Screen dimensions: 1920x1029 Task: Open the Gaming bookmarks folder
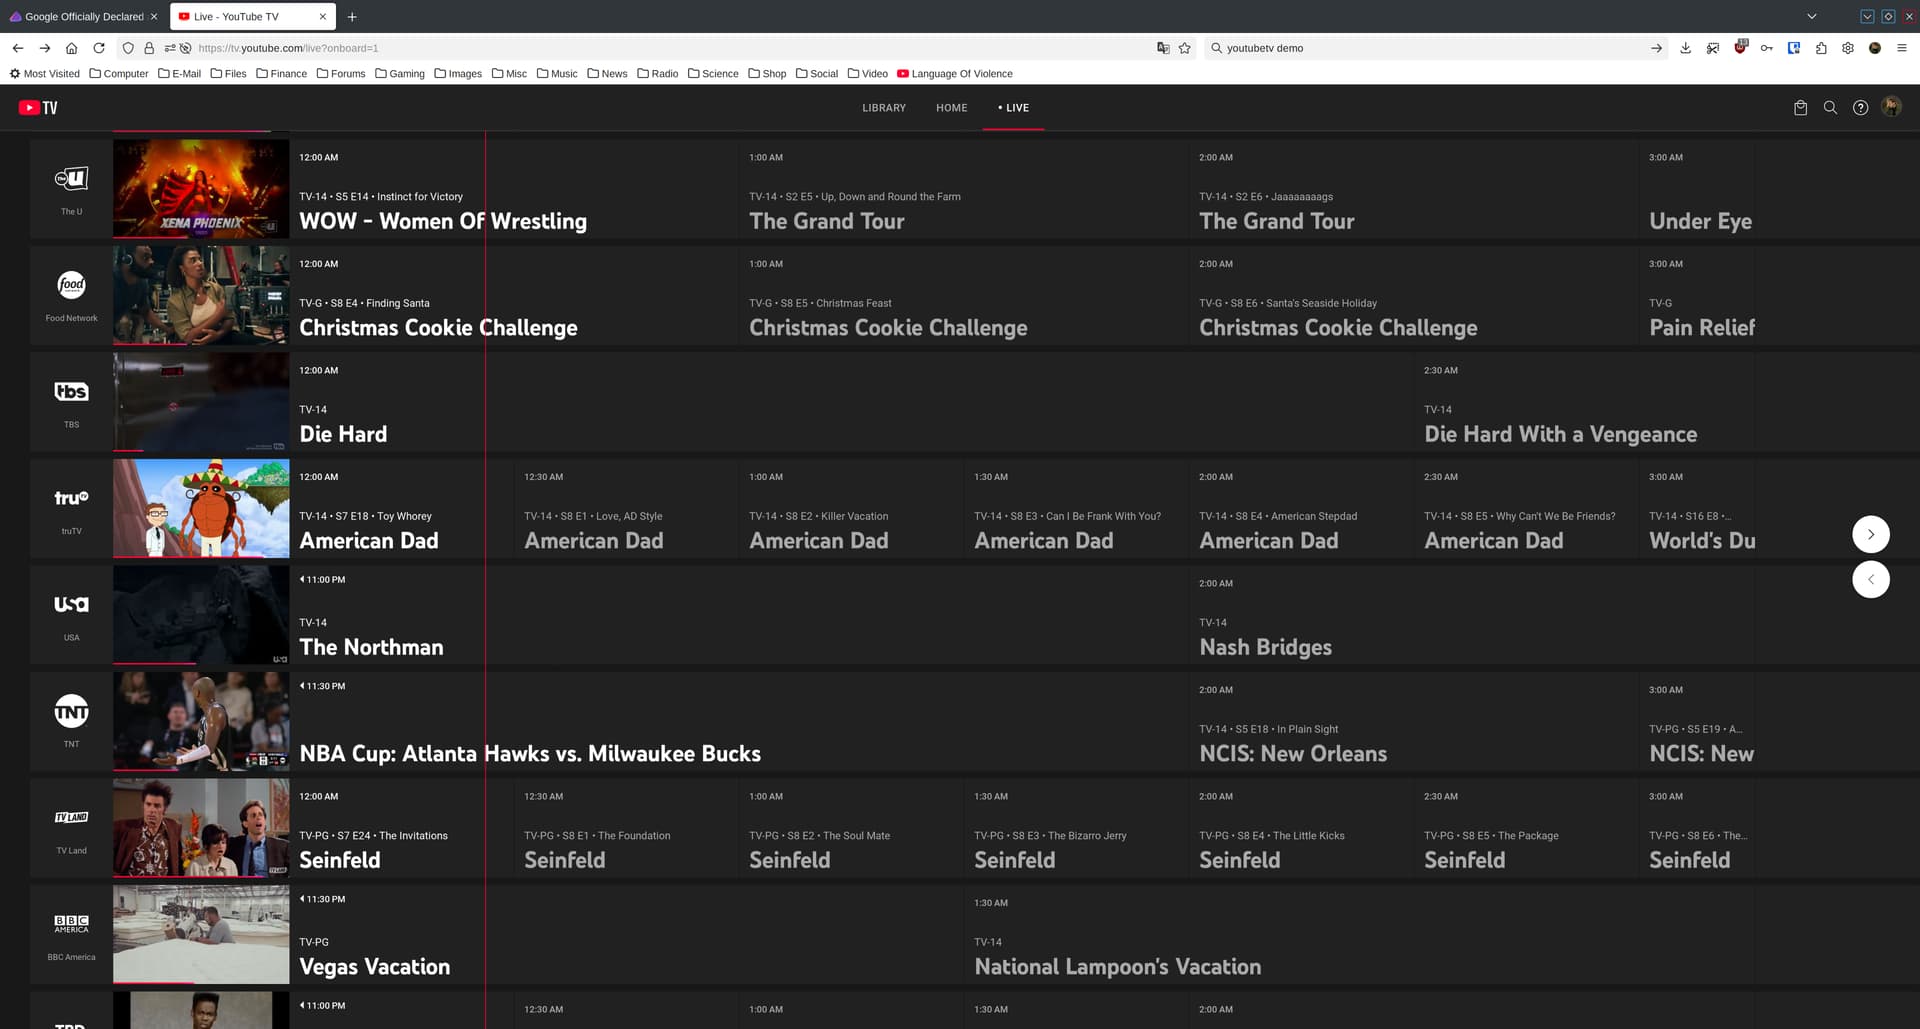coord(400,74)
